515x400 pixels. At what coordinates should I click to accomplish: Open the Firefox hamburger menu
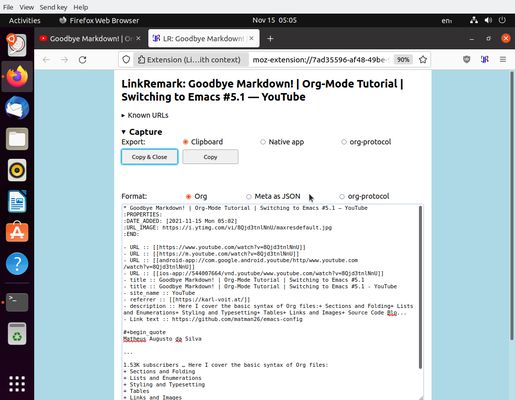pos(503,60)
